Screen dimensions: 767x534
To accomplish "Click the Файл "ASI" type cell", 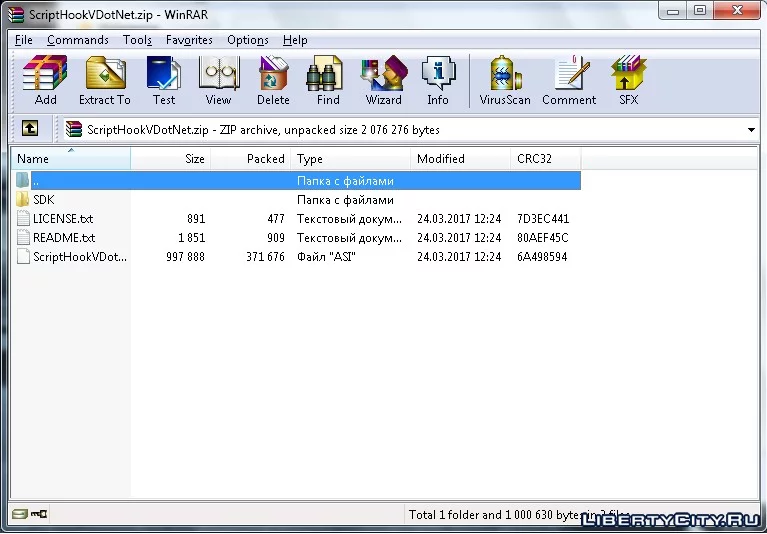I will (326, 257).
